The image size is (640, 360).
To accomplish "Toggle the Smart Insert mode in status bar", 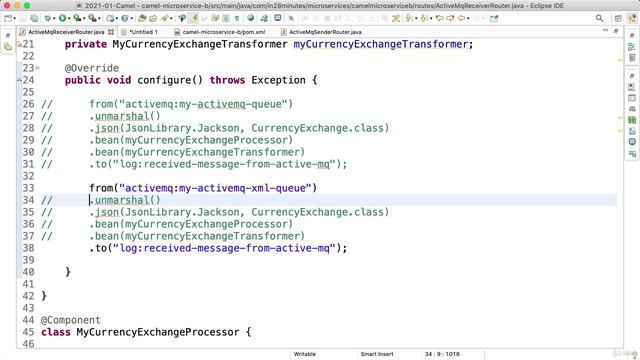I will (377, 354).
